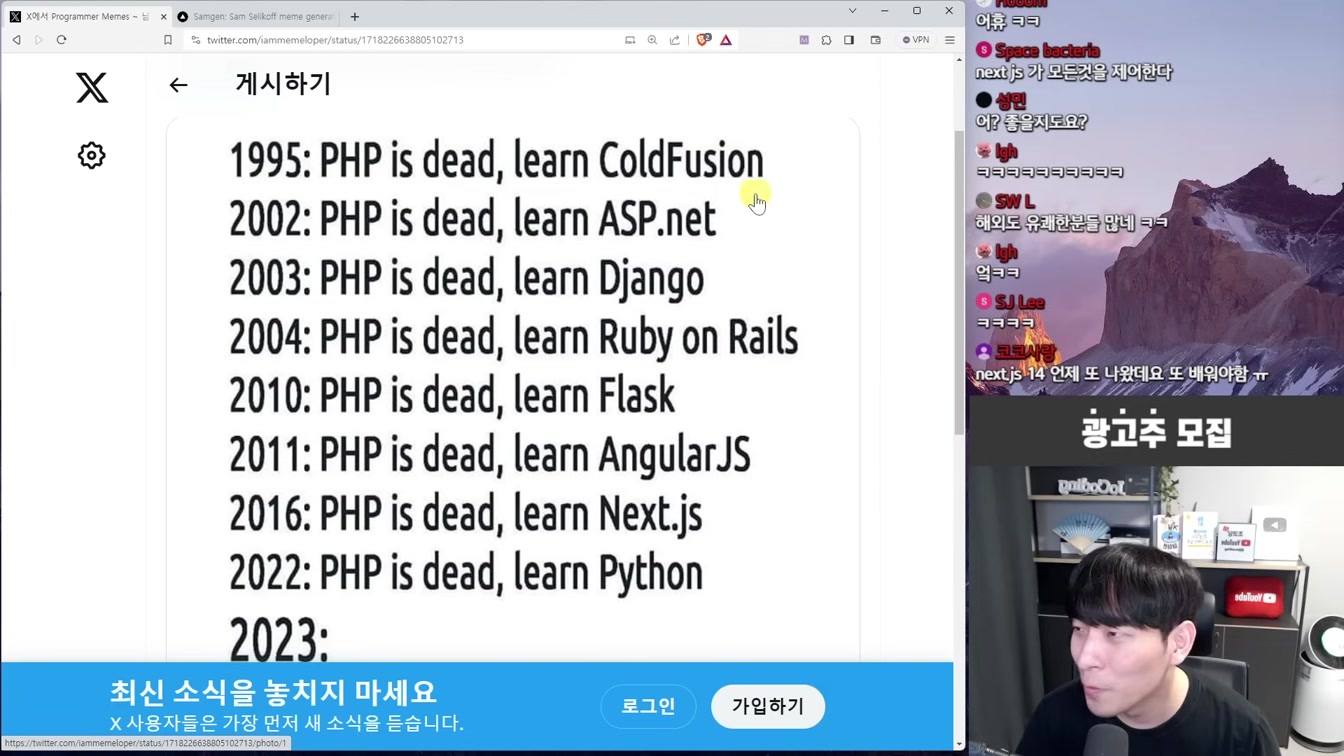The height and width of the screenshot is (756, 1344).
Task: Click the browser forward navigation button
Action: tap(39, 40)
